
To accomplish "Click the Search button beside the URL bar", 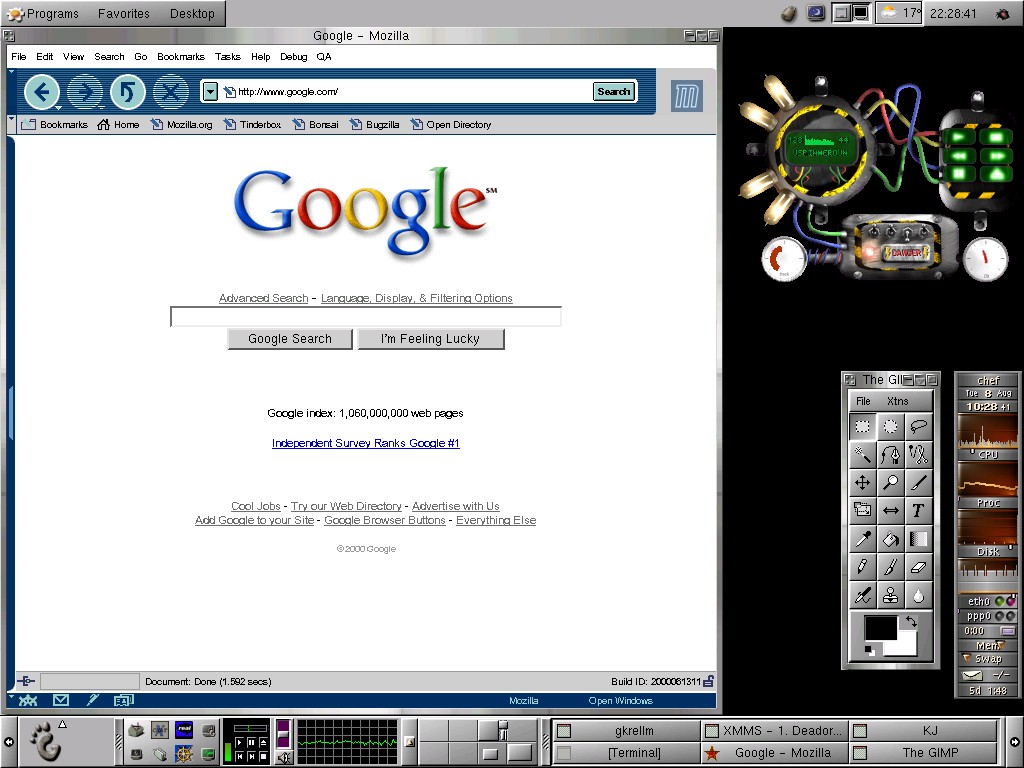I will (613, 91).
